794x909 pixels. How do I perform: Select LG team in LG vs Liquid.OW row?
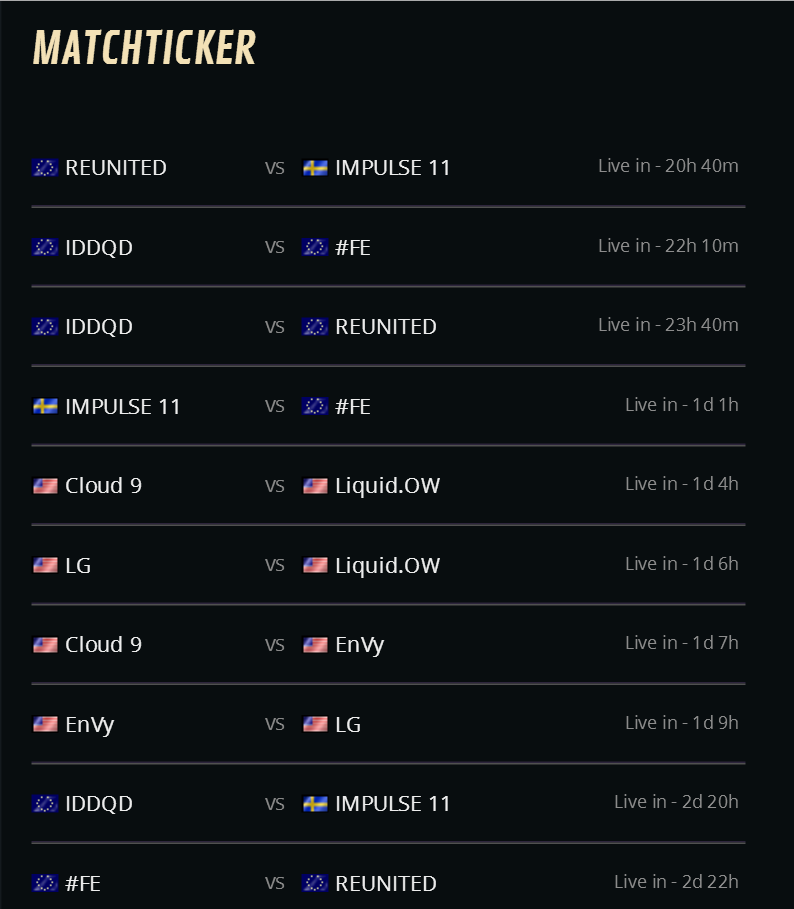[78, 565]
